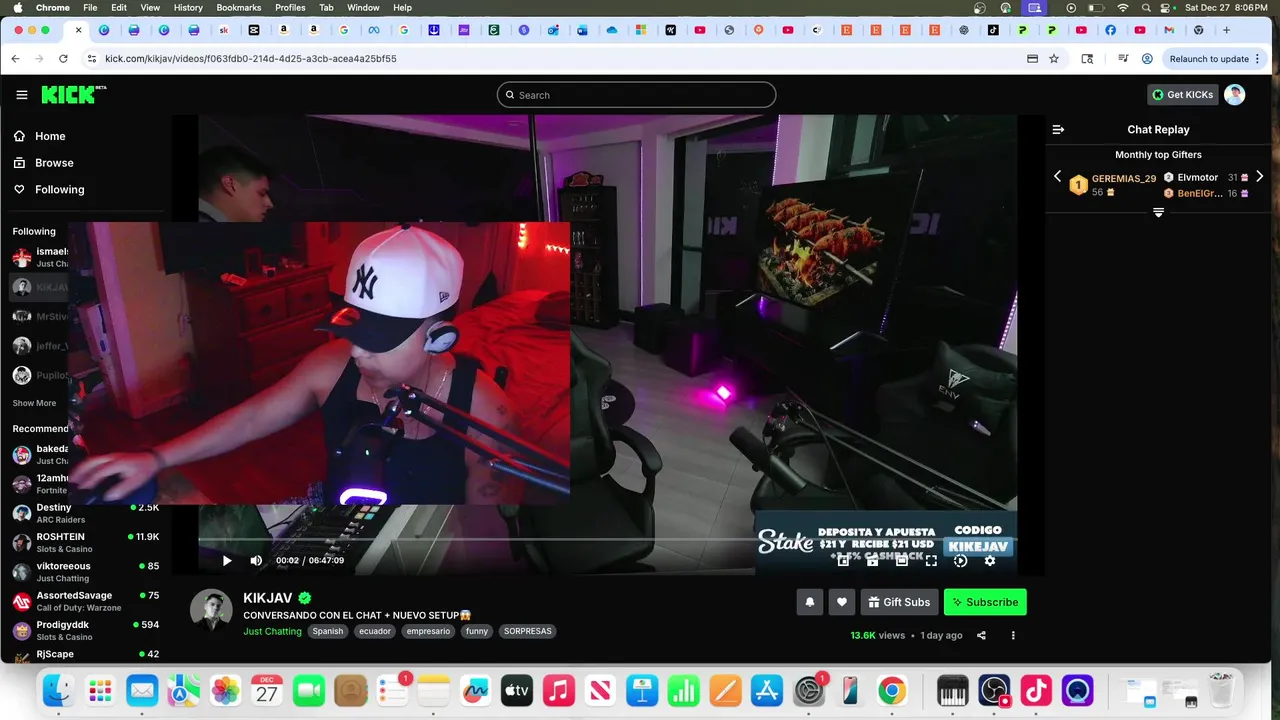Click Get KICKs button

(1182, 95)
